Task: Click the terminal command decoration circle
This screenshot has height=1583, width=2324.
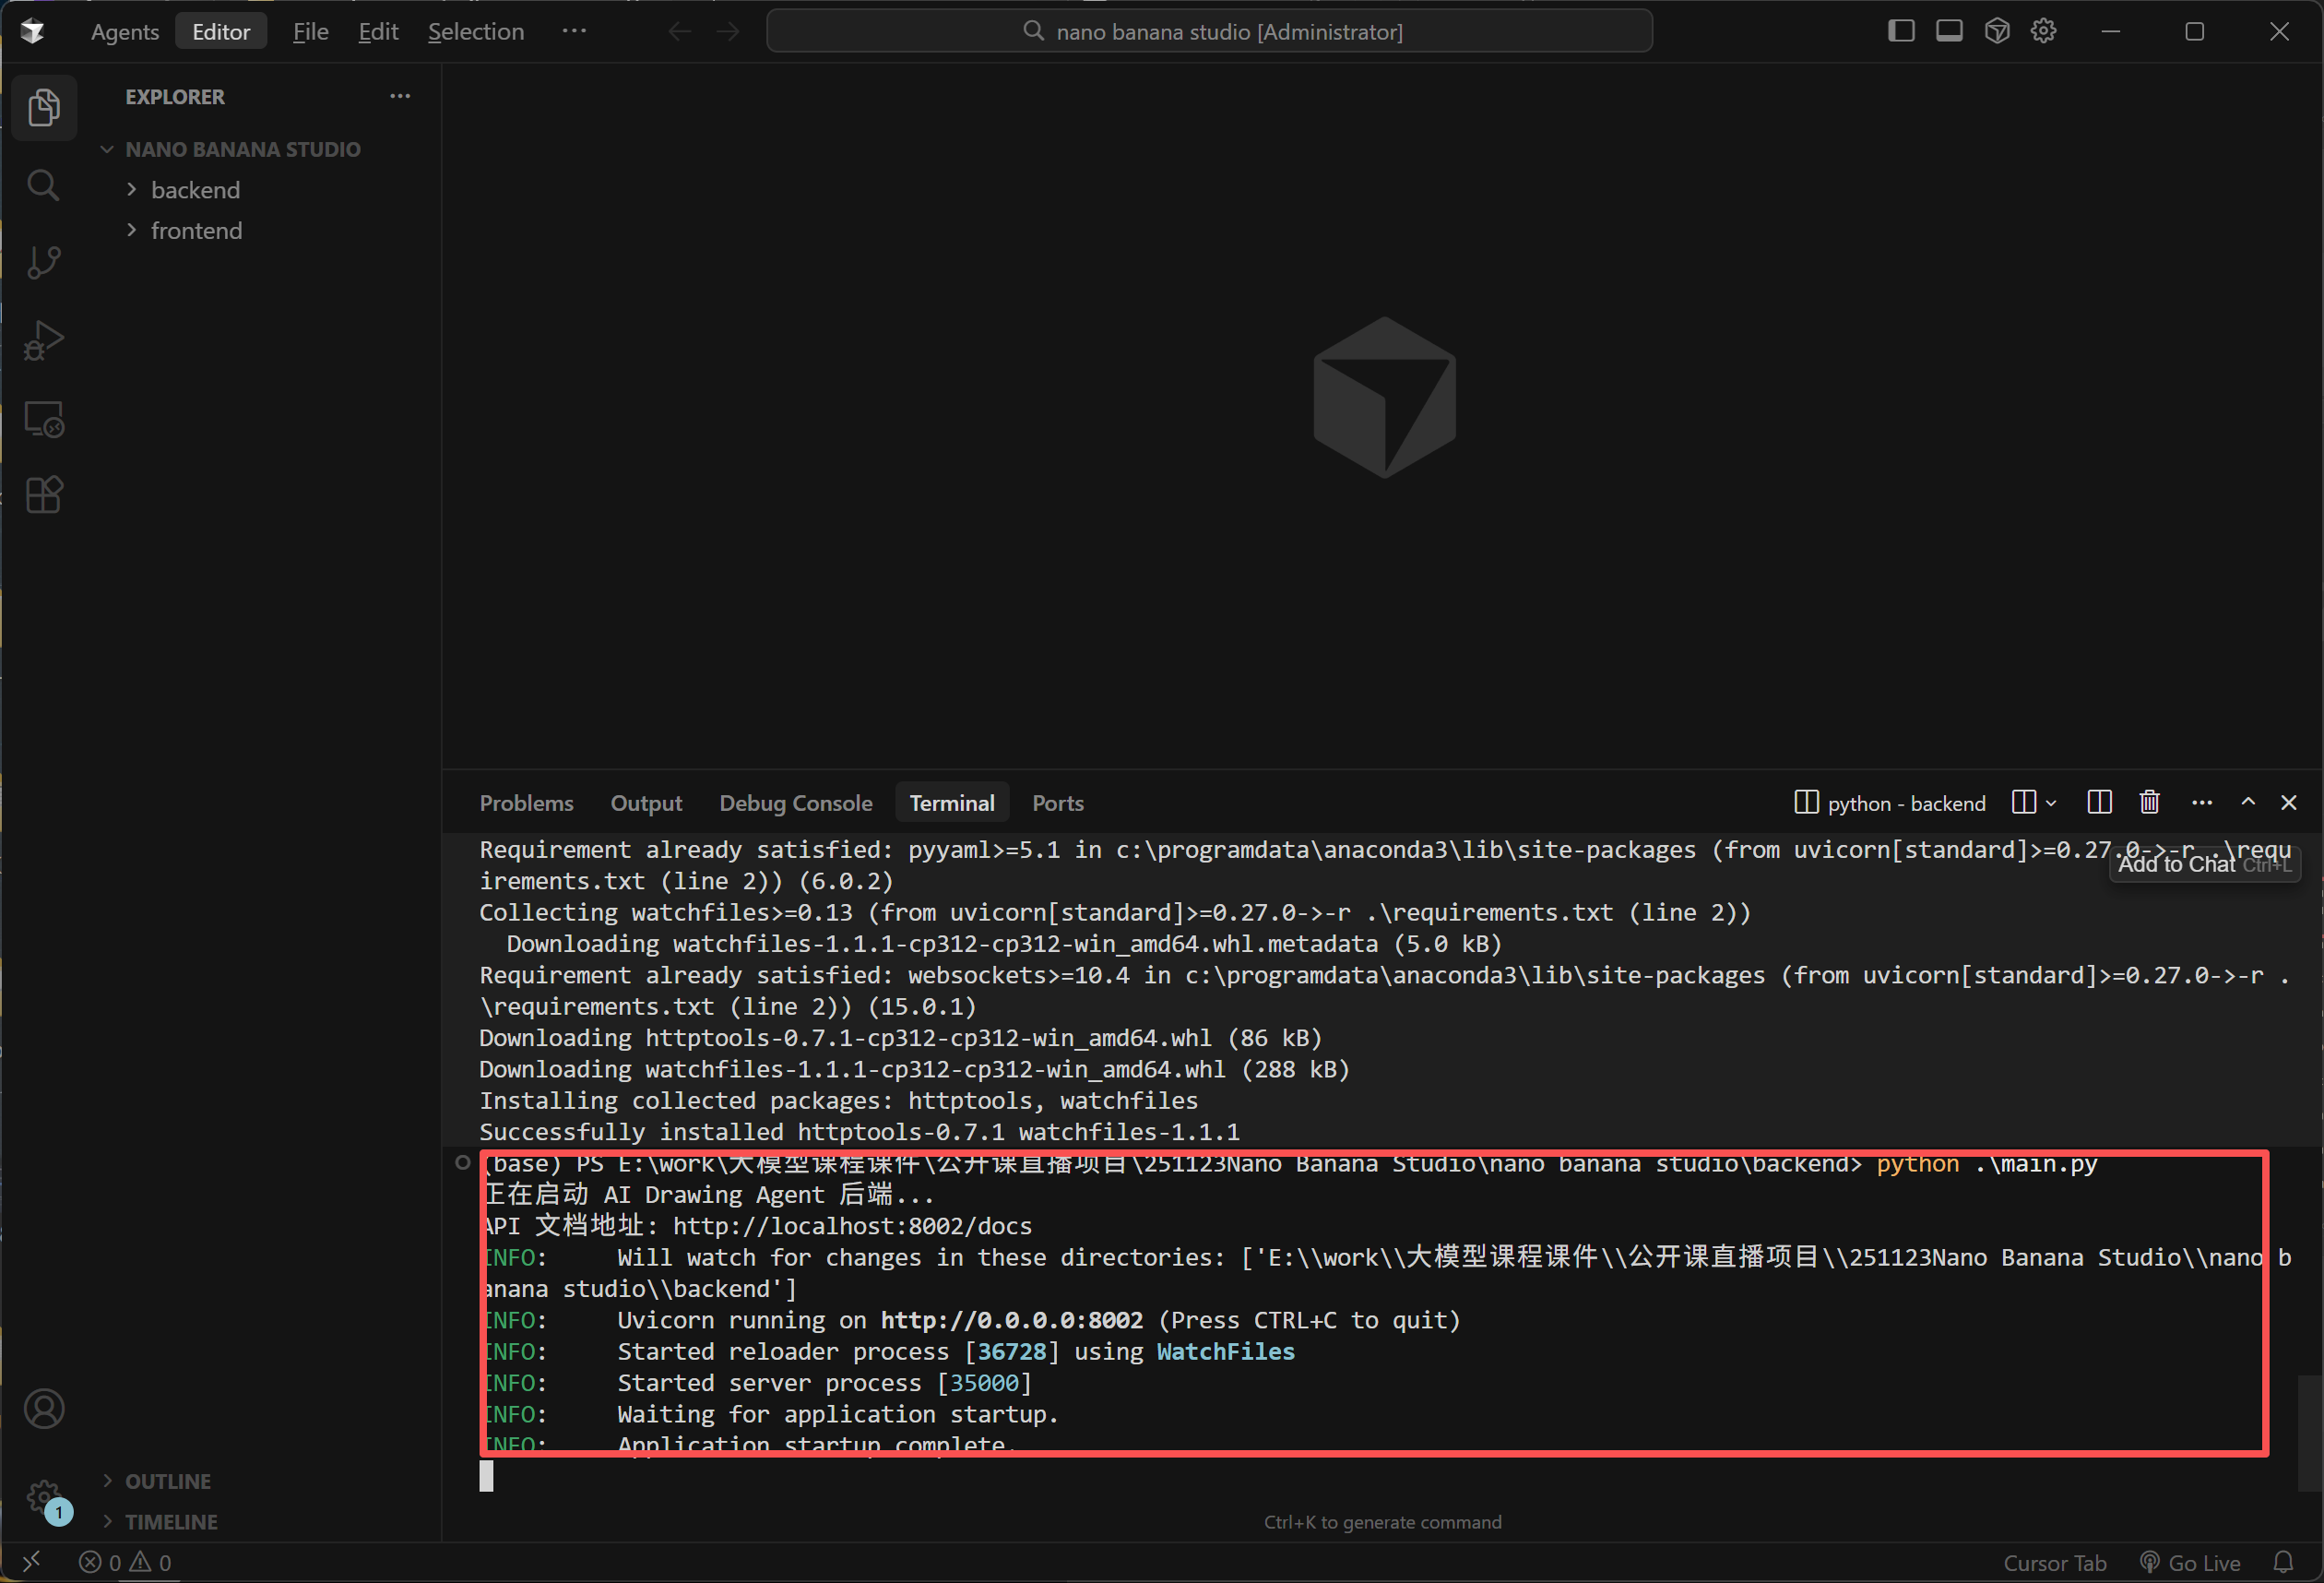Action: tap(462, 1162)
